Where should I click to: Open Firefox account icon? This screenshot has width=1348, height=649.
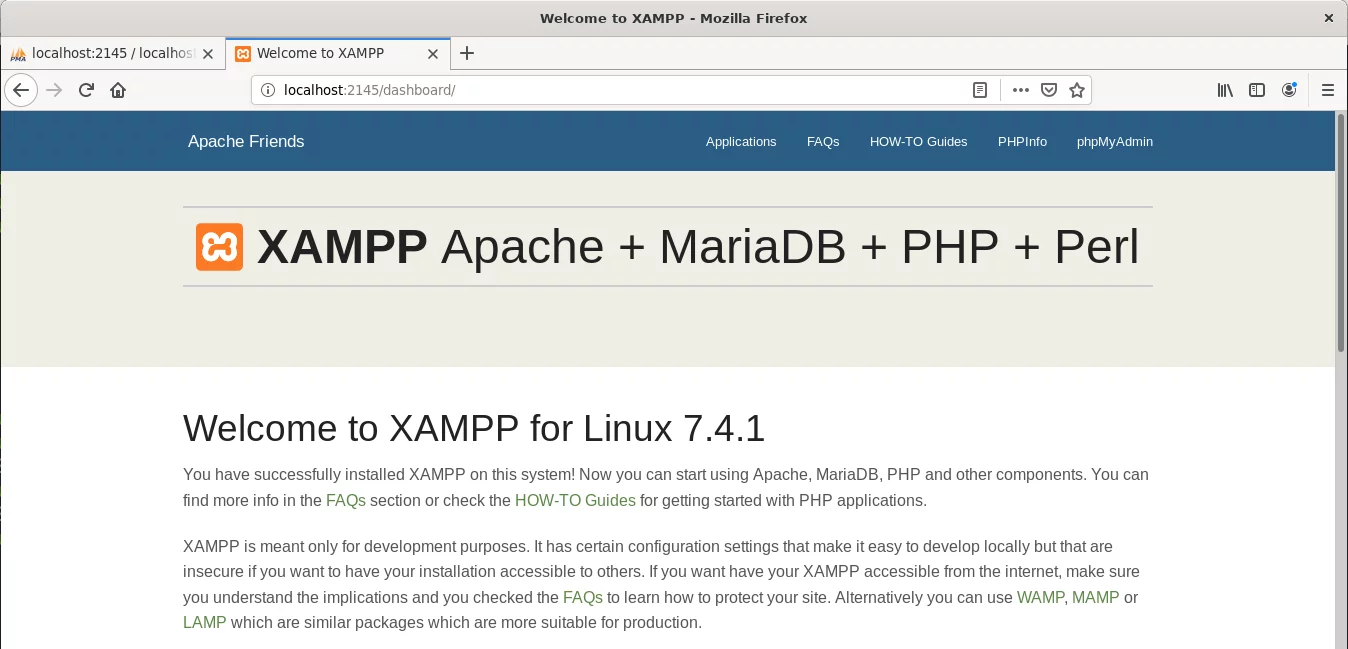[1289, 90]
